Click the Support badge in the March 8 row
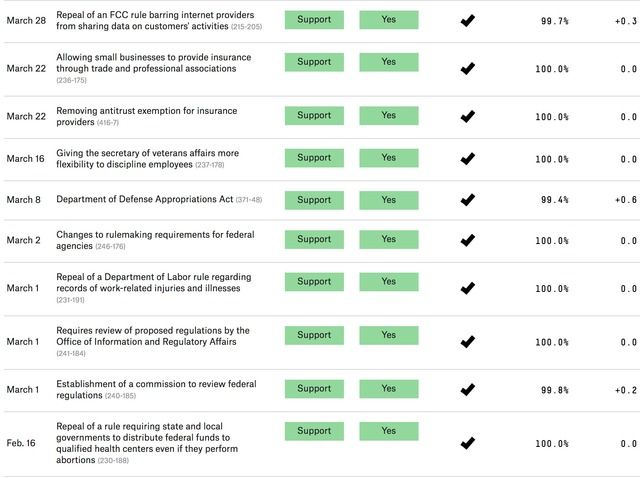The image size is (640, 478). (x=314, y=199)
